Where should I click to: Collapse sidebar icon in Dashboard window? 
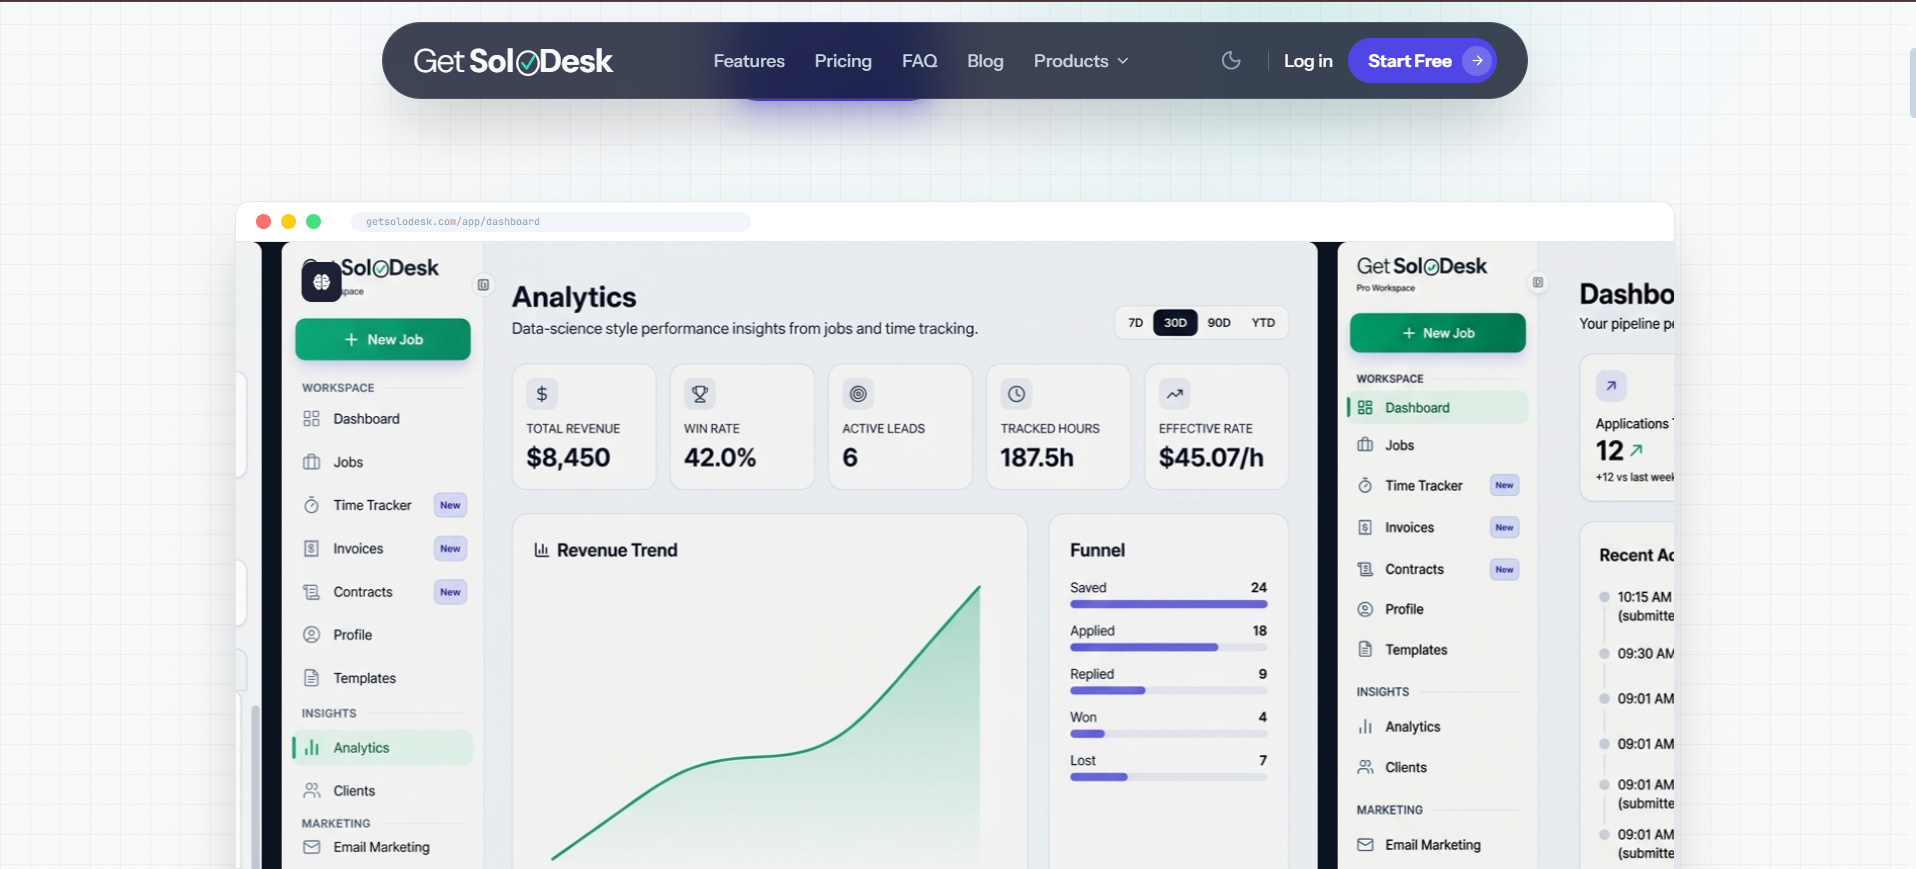point(1538,282)
